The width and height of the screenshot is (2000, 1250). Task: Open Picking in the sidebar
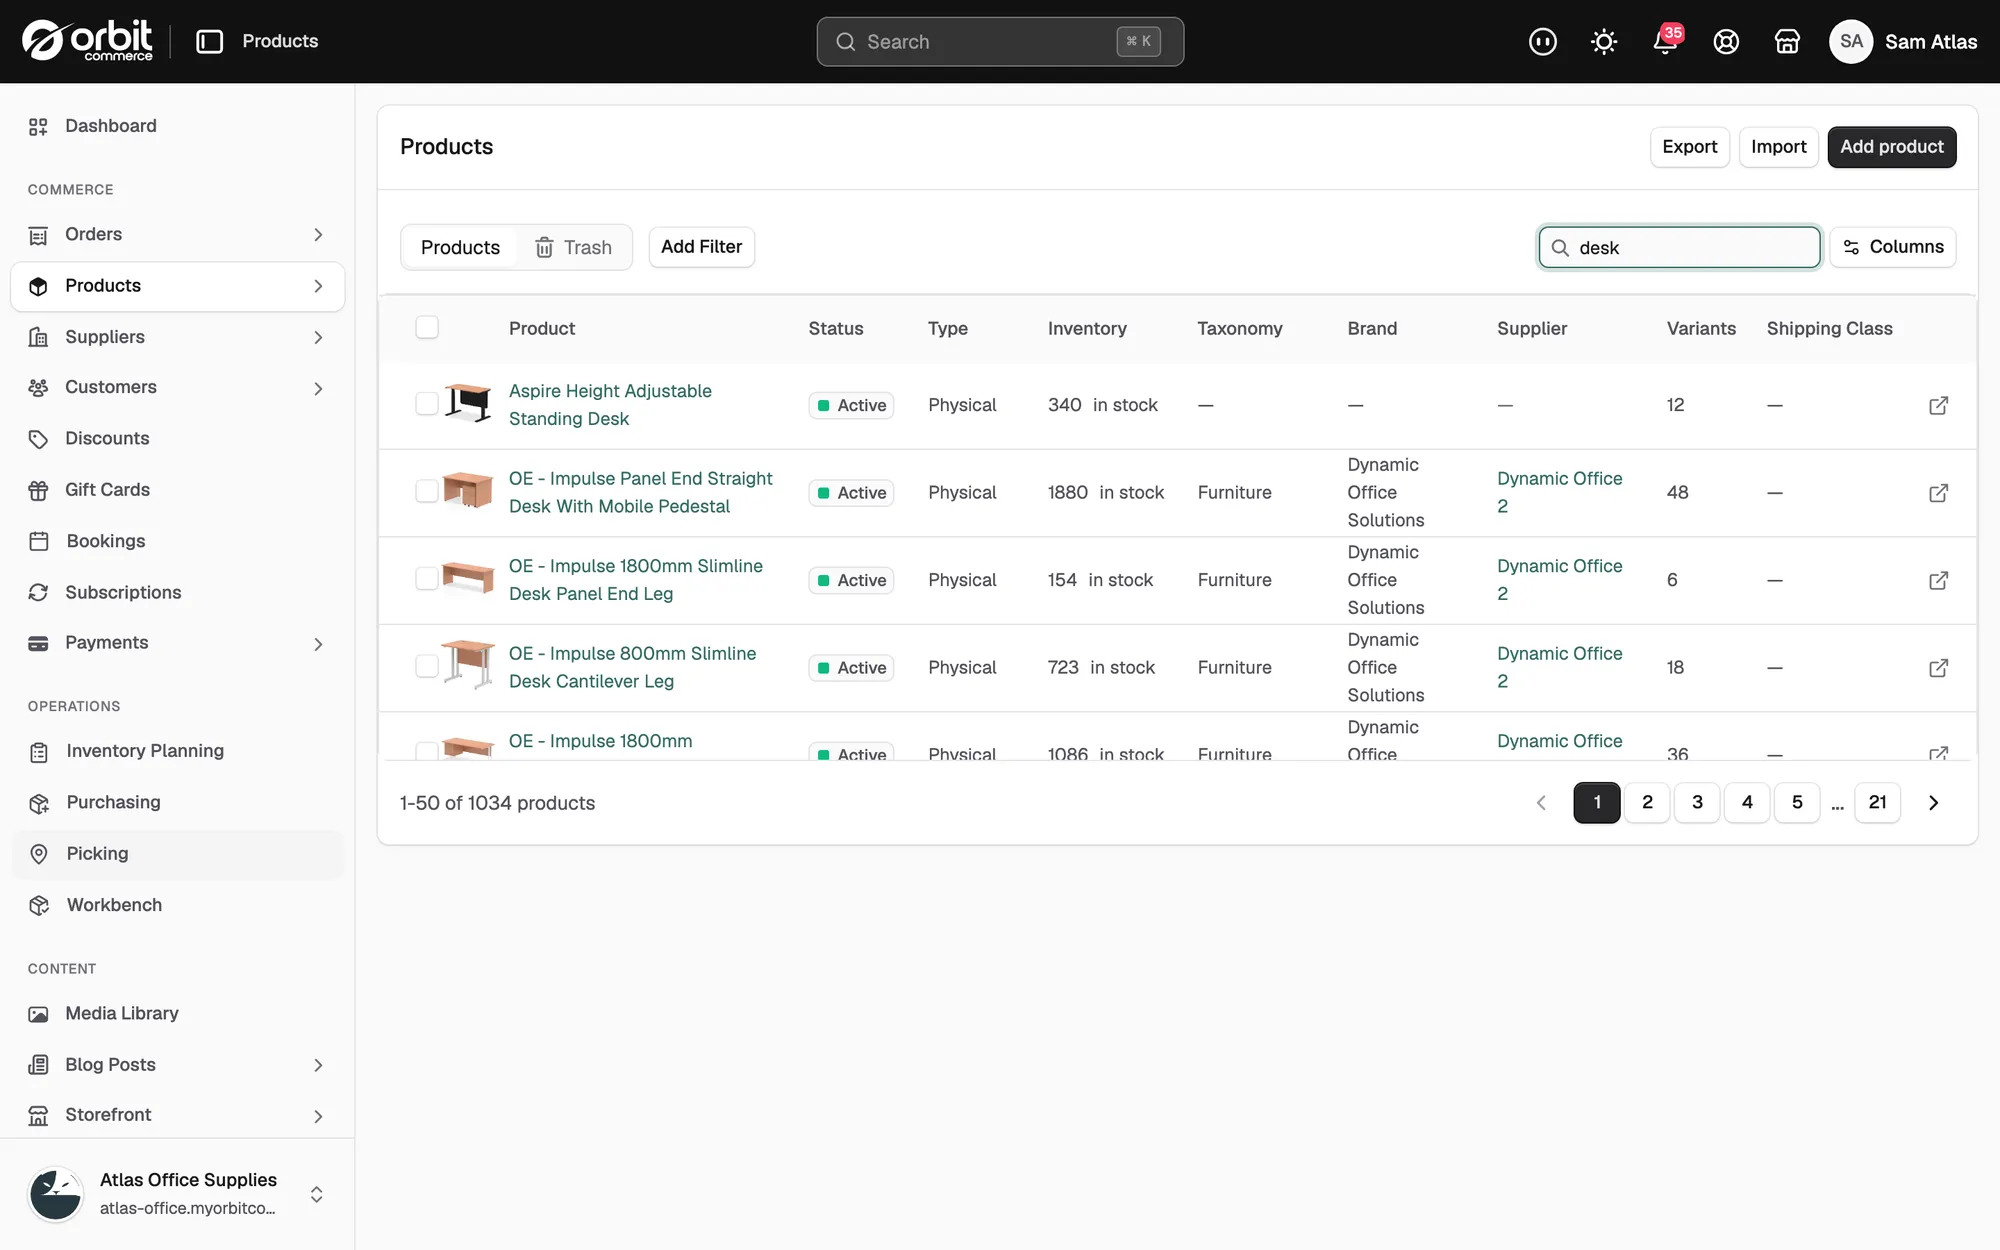point(177,854)
